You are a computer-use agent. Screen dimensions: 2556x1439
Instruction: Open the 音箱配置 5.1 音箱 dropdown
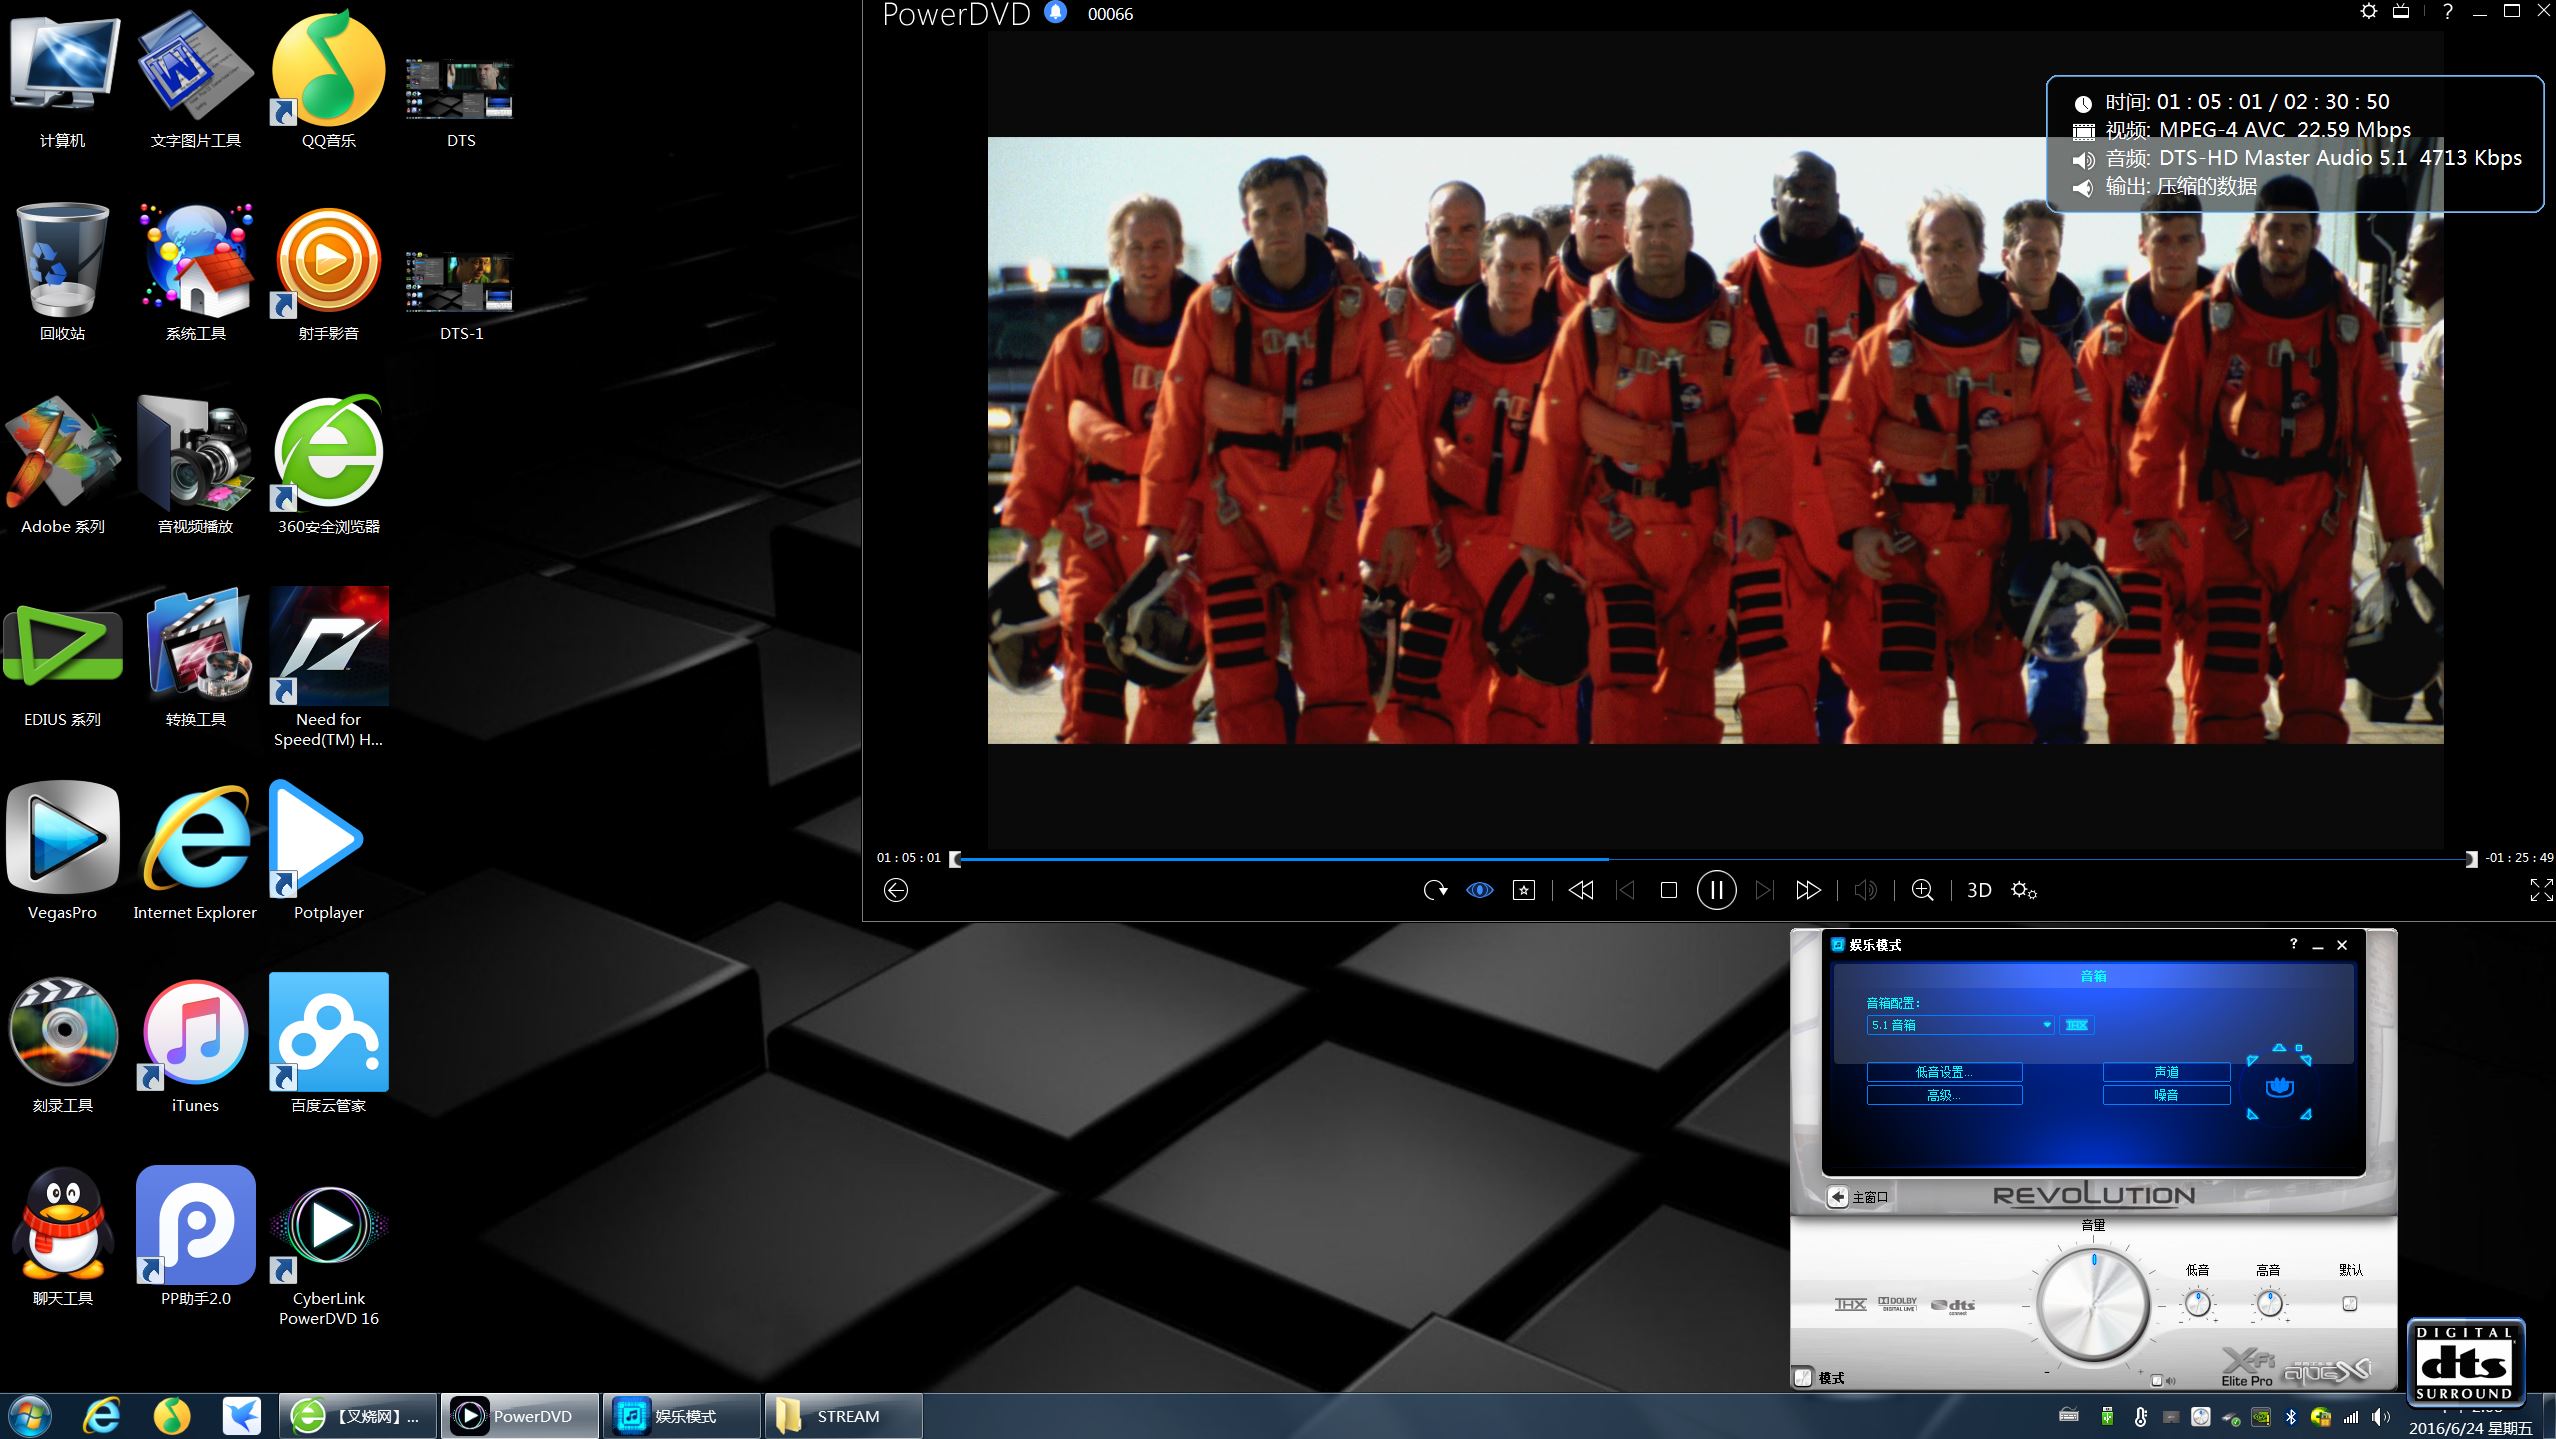[1960, 1025]
